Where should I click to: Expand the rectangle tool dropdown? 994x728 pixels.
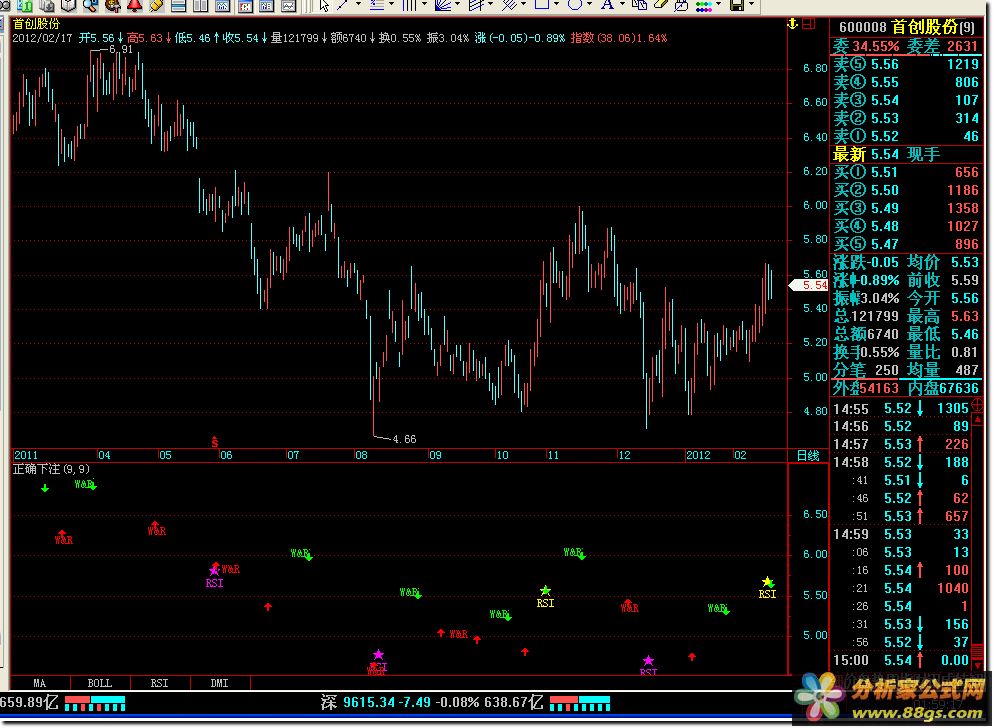coord(557,4)
